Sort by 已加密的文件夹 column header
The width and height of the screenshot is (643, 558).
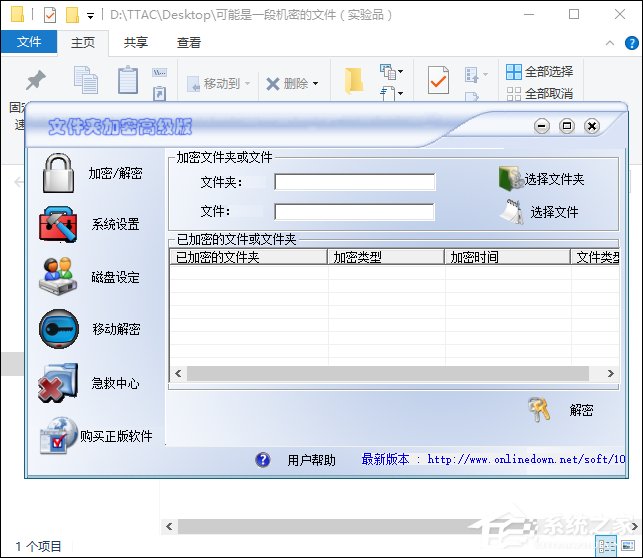pyautogui.click(x=249, y=257)
